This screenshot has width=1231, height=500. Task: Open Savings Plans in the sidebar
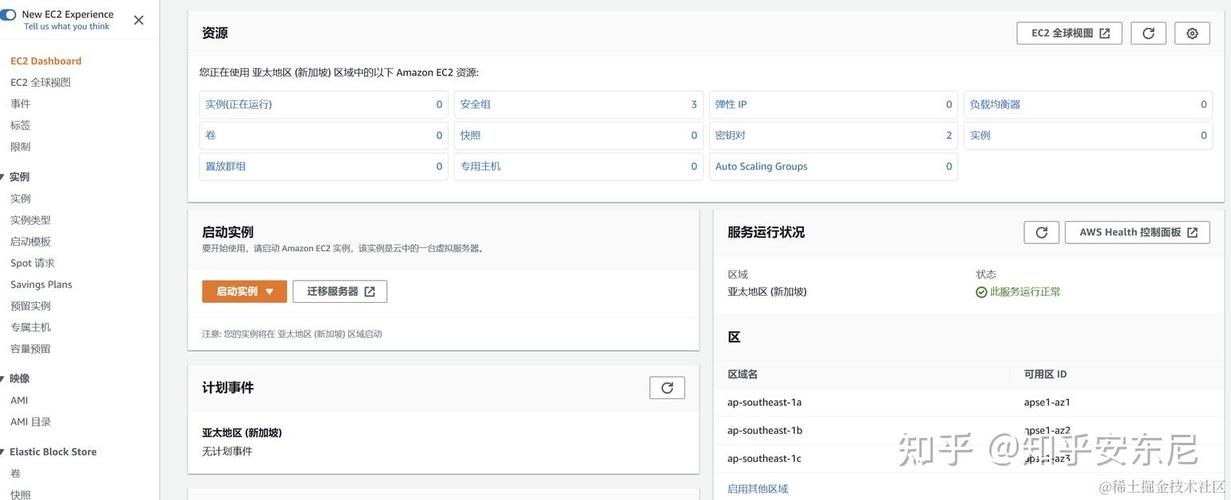click(x=41, y=285)
